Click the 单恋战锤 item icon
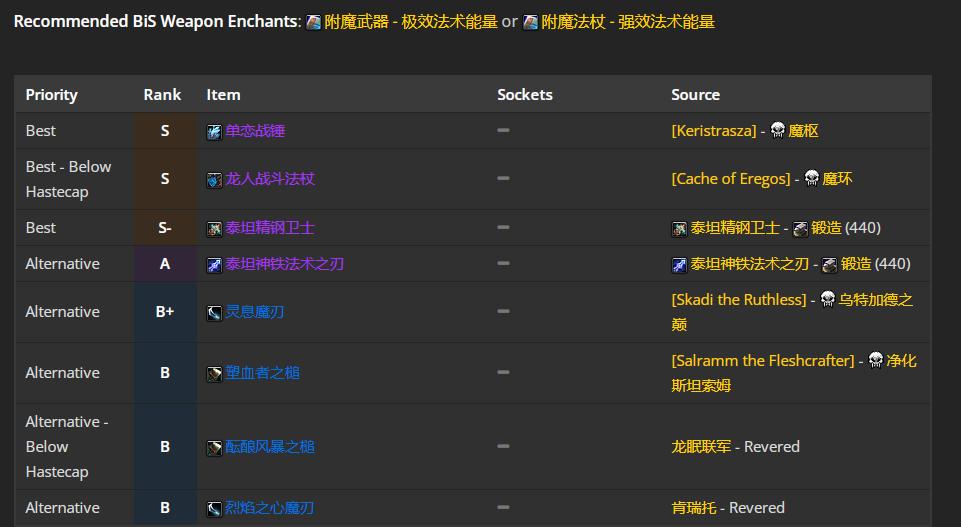 [x=214, y=132]
